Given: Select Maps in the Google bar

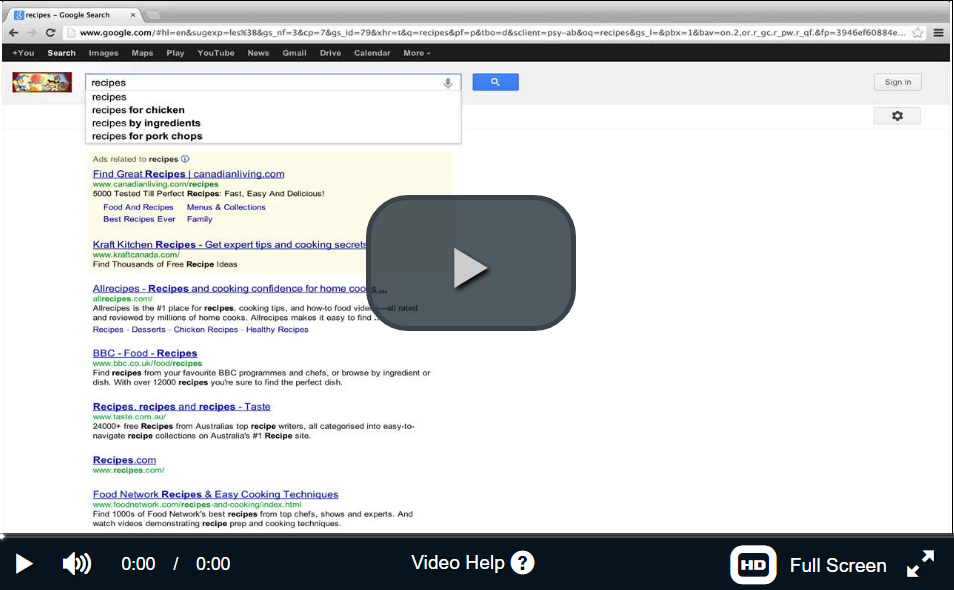Looking at the screenshot, I should coord(142,53).
